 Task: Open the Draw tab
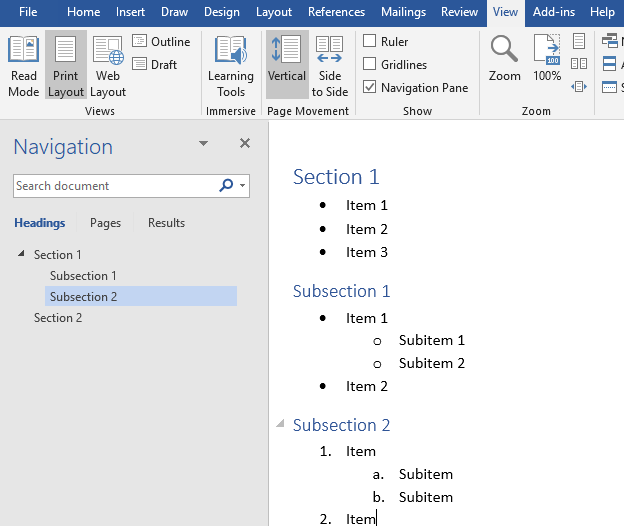[174, 12]
